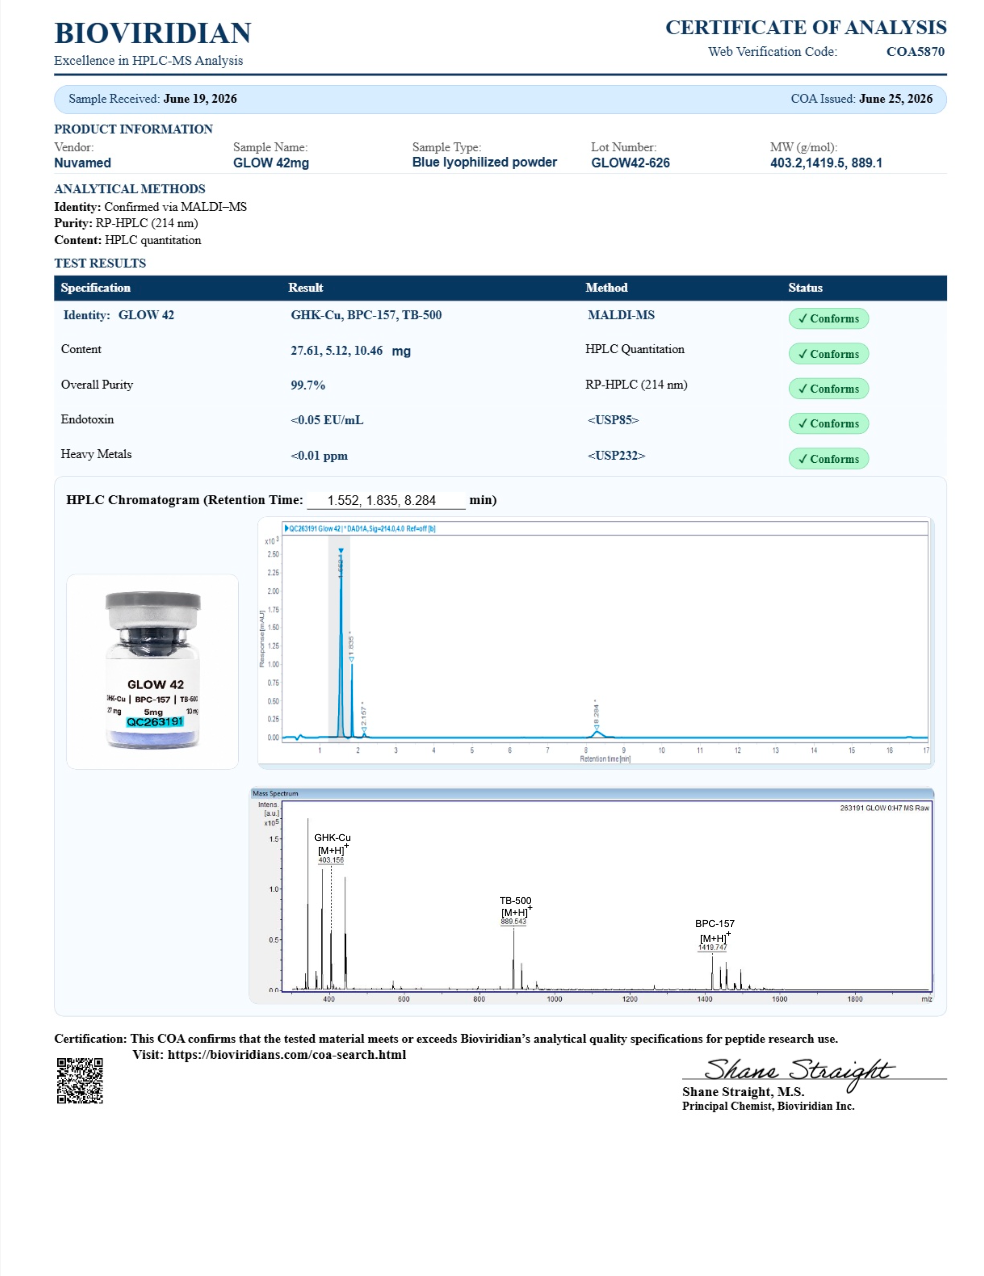Select lot number GLOW42-626
This screenshot has width=984, height=1276.
(631, 163)
